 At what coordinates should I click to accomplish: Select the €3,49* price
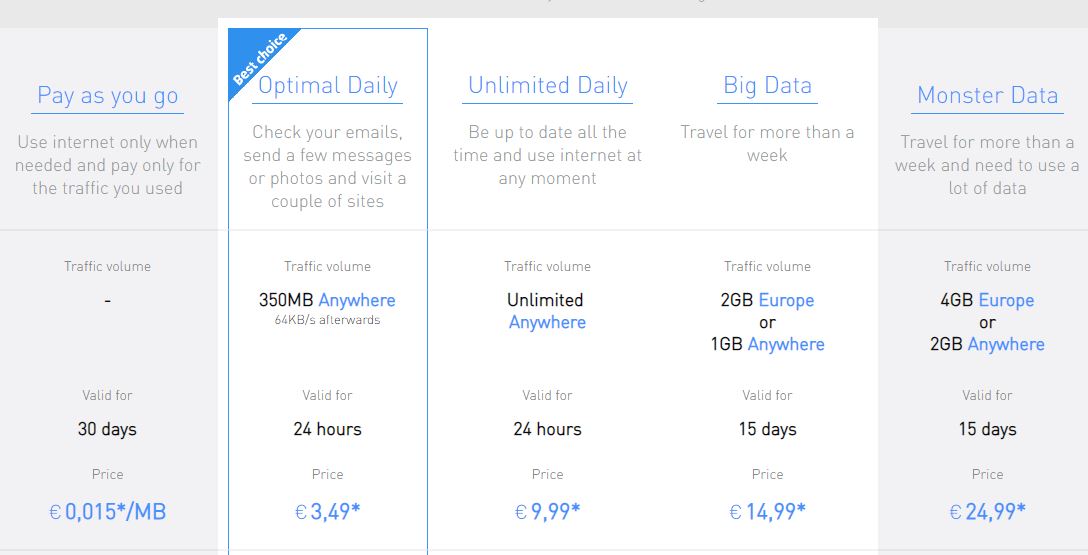tap(328, 512)
